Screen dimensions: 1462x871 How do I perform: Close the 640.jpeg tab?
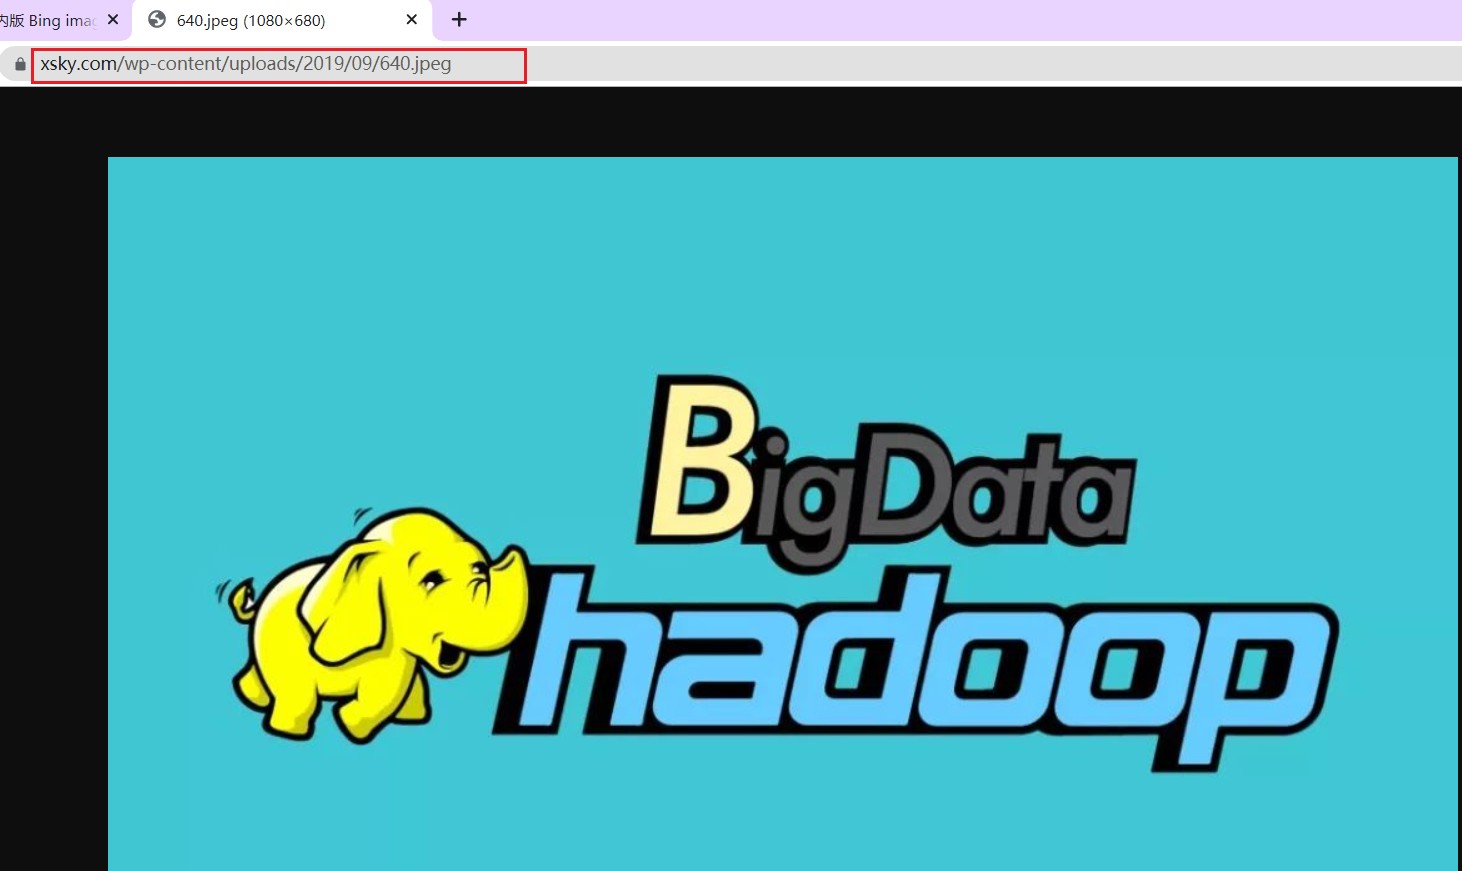[411, 19]
